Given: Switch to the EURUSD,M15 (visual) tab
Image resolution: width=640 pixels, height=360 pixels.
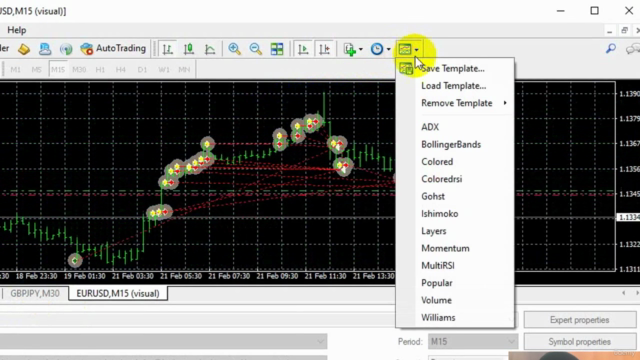Looking at the screenshot, I should 118,293.
